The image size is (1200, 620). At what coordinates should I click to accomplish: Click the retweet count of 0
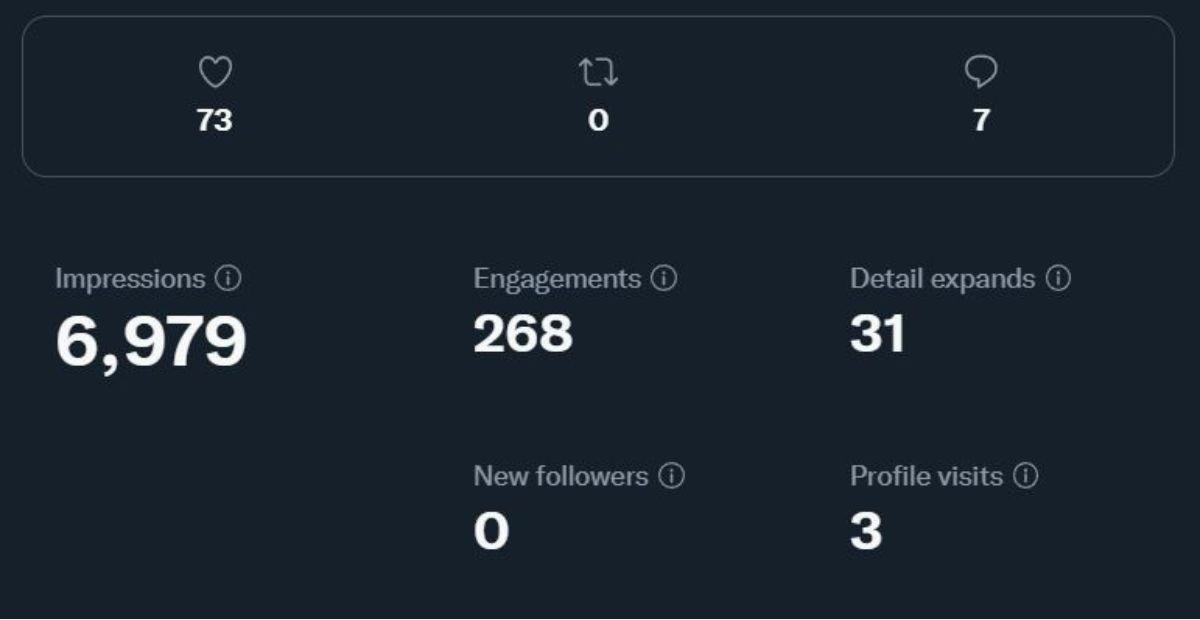[x=598, y=121]
